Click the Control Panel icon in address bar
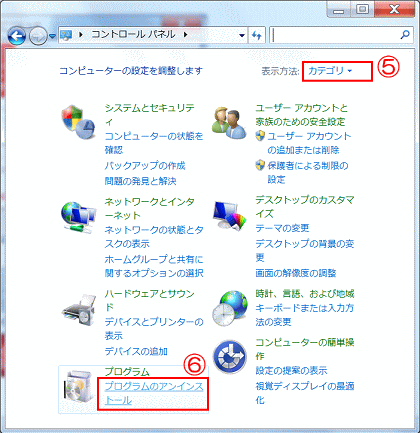The image size is (420, 433). (x=66, y=35)
